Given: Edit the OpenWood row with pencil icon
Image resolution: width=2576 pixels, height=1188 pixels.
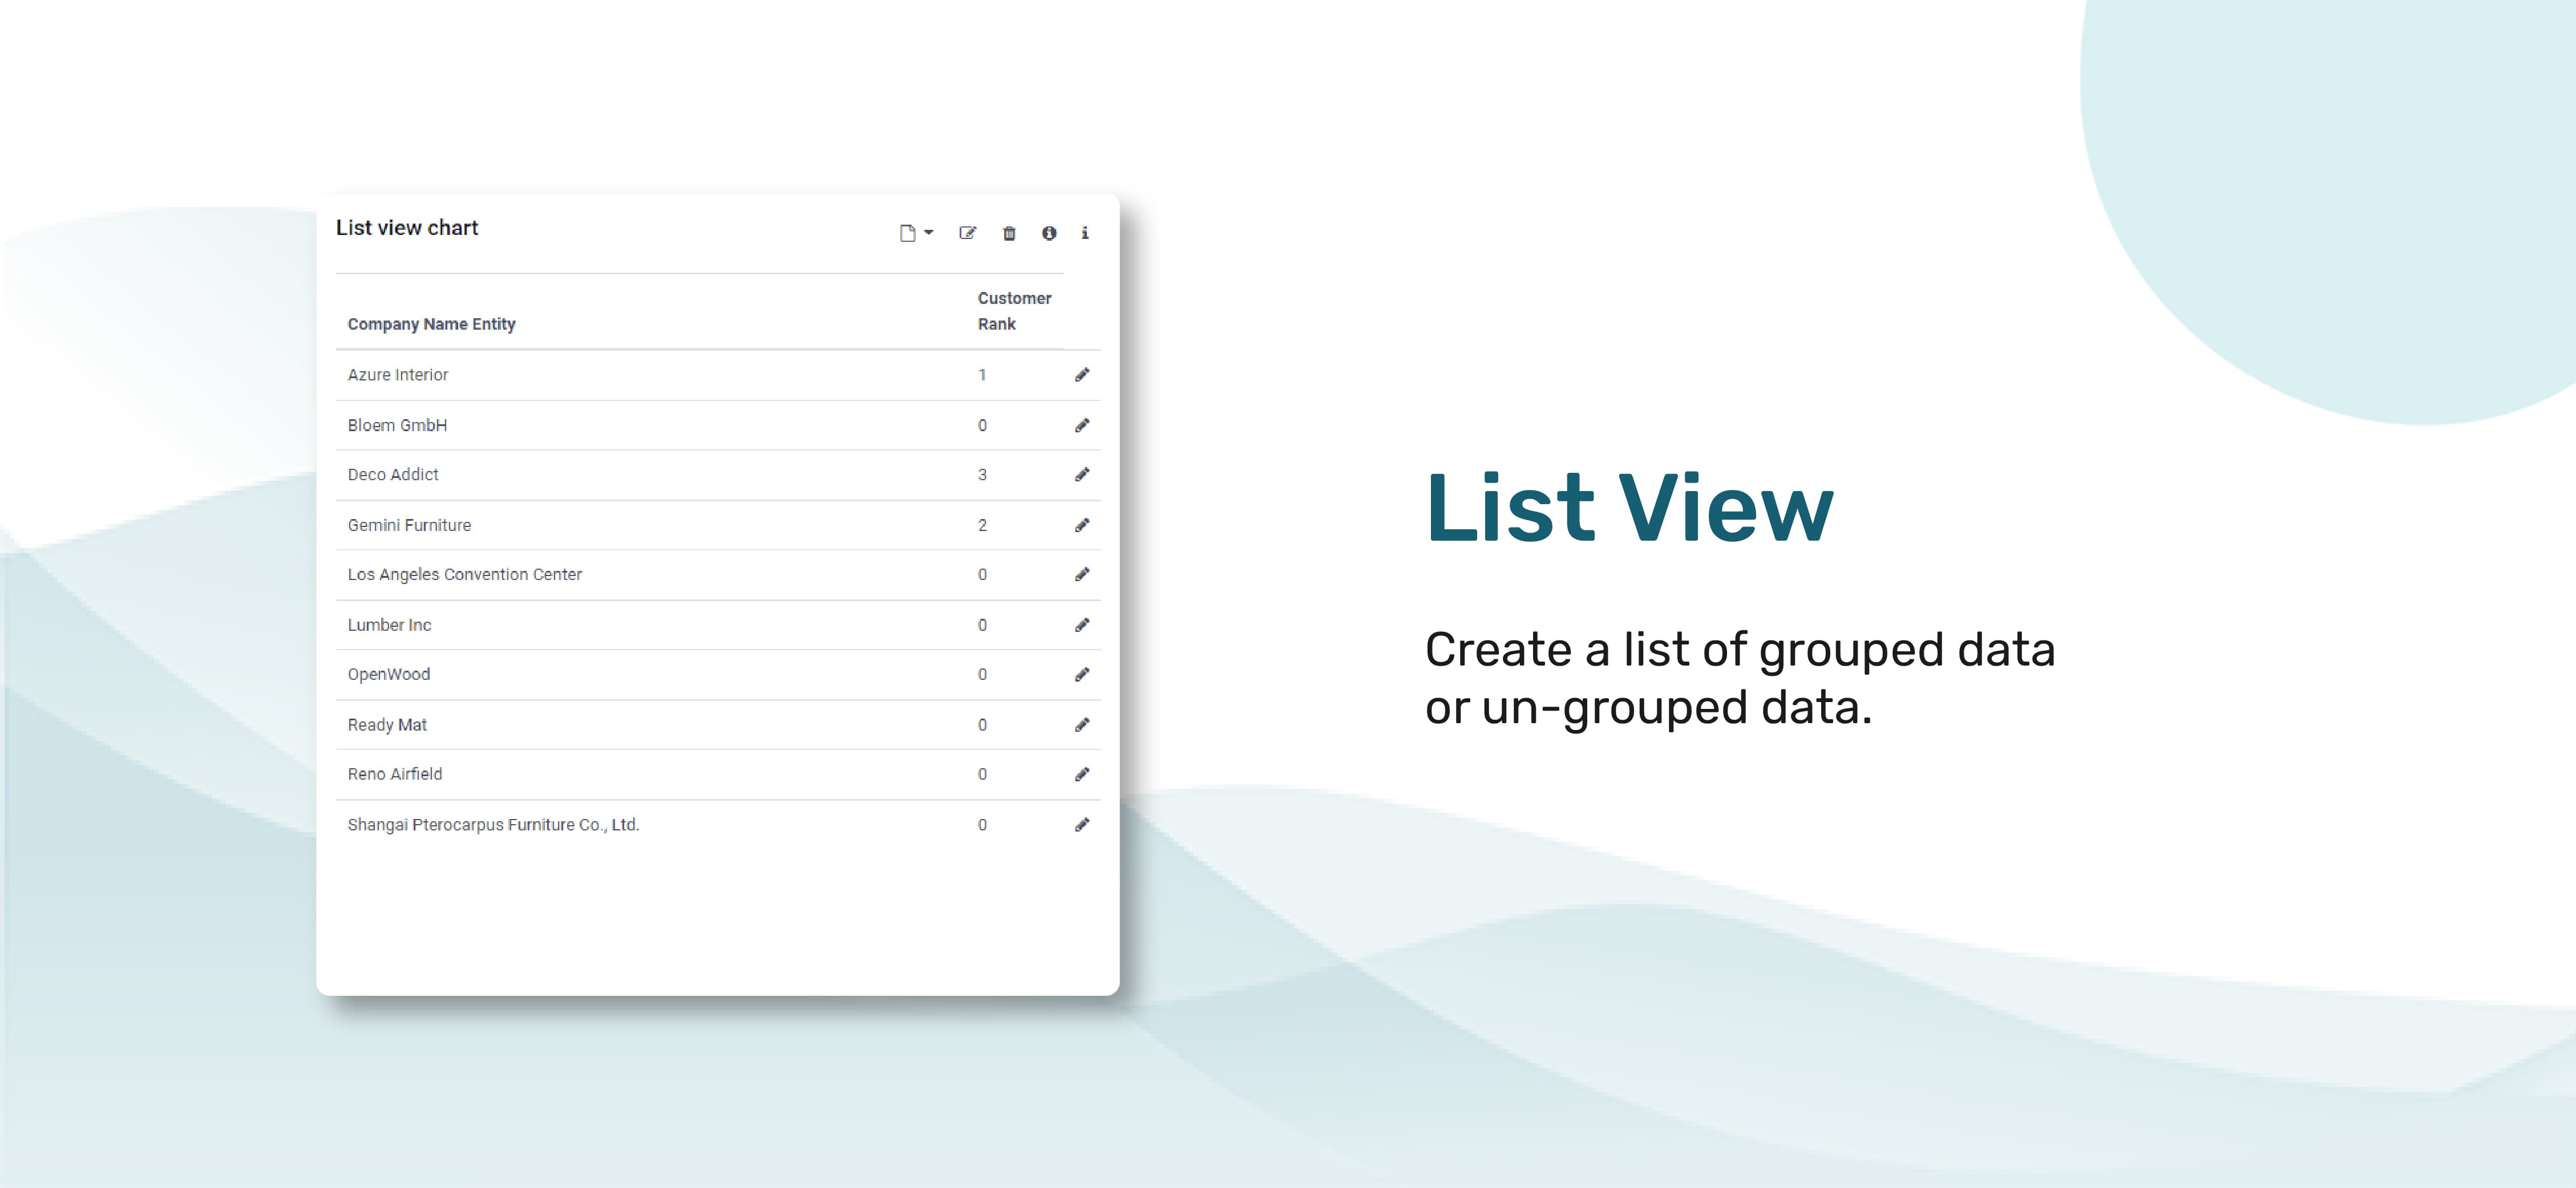Looking at the screenshot, I should coord(1082,675).
